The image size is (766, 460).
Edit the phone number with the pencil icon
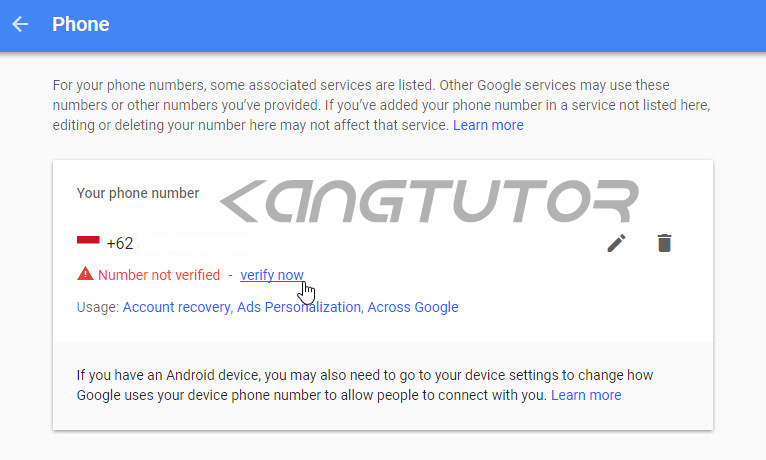(617, 243)
